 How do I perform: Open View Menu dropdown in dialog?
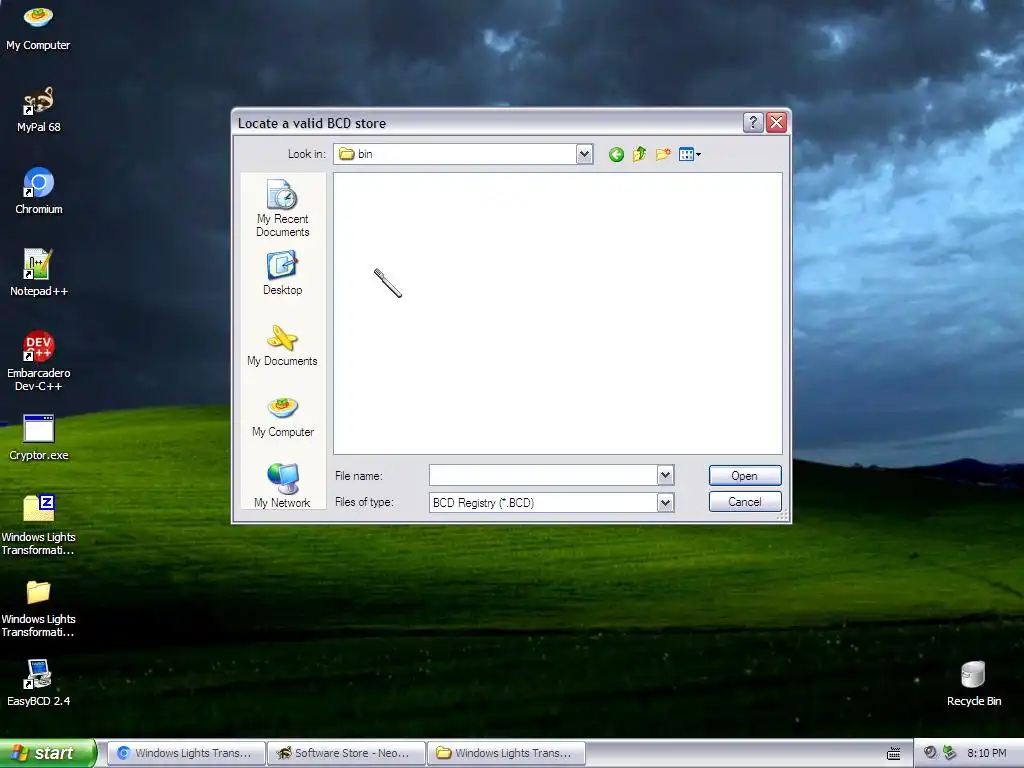click(x=690, y=154)
